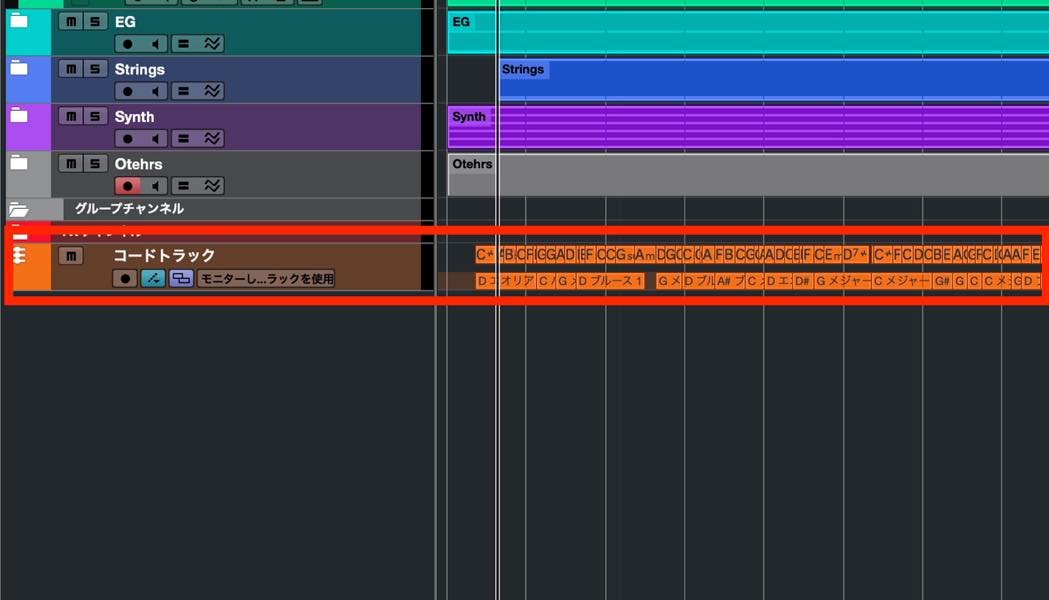Mute the コードトラック chord track
The height and width of the screenshot is (600, 1049).
pos(71,256)
